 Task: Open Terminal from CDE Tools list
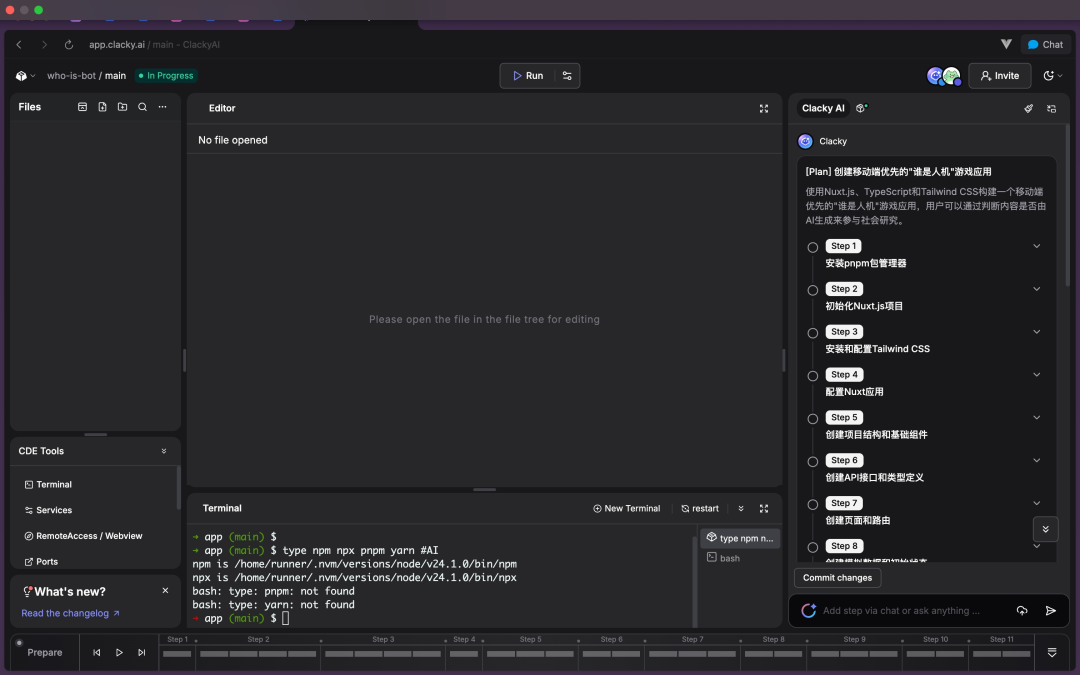coord(54,484)
